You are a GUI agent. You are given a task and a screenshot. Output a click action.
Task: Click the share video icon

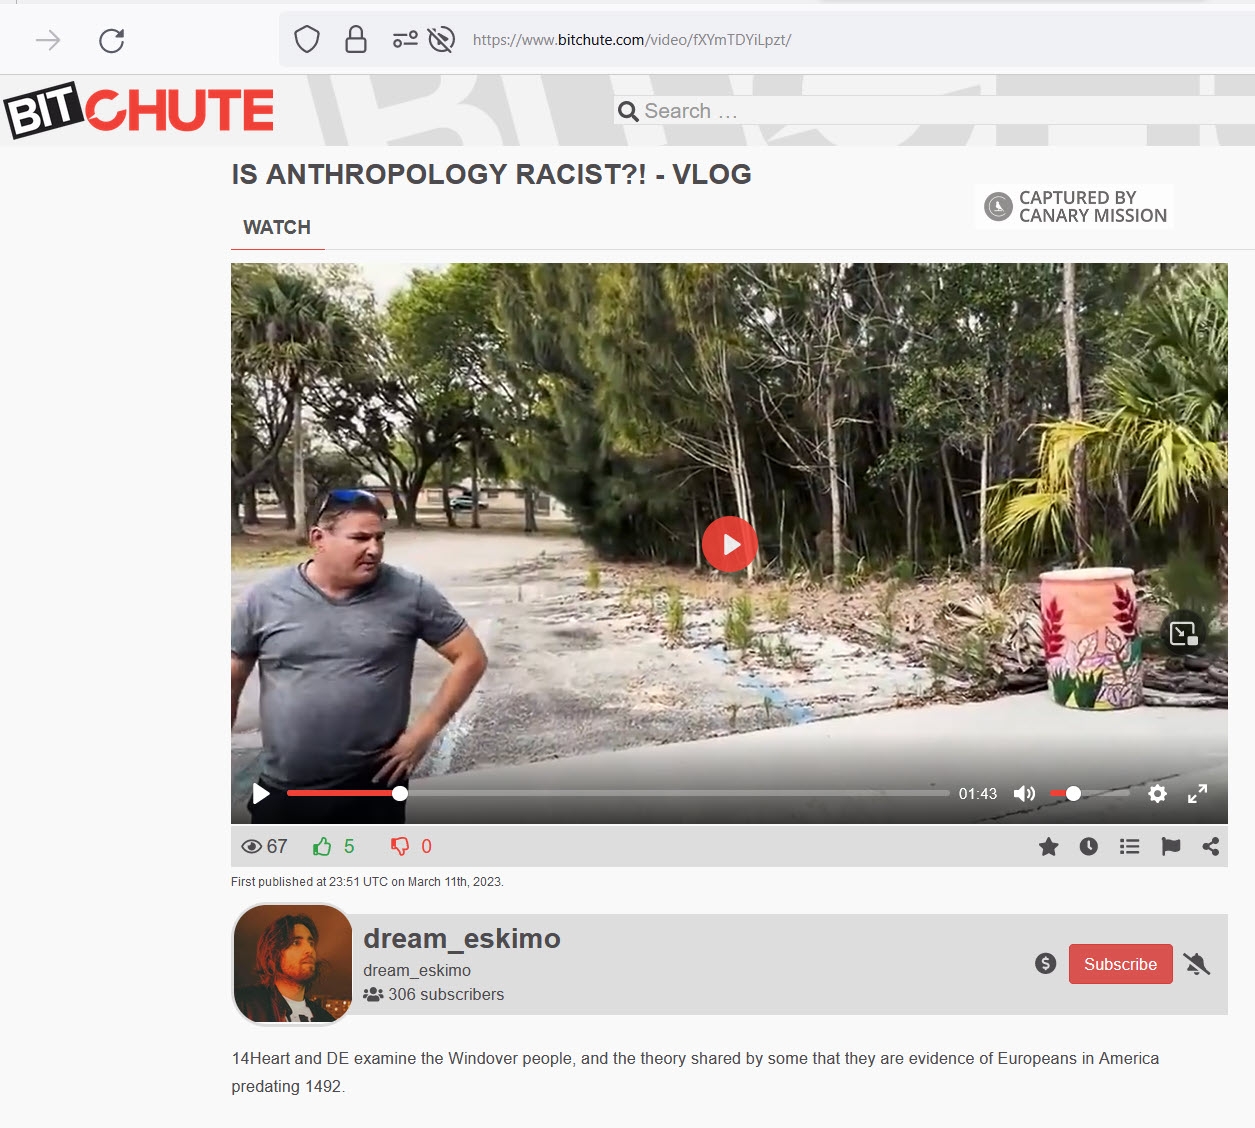tap(1211, 847)
